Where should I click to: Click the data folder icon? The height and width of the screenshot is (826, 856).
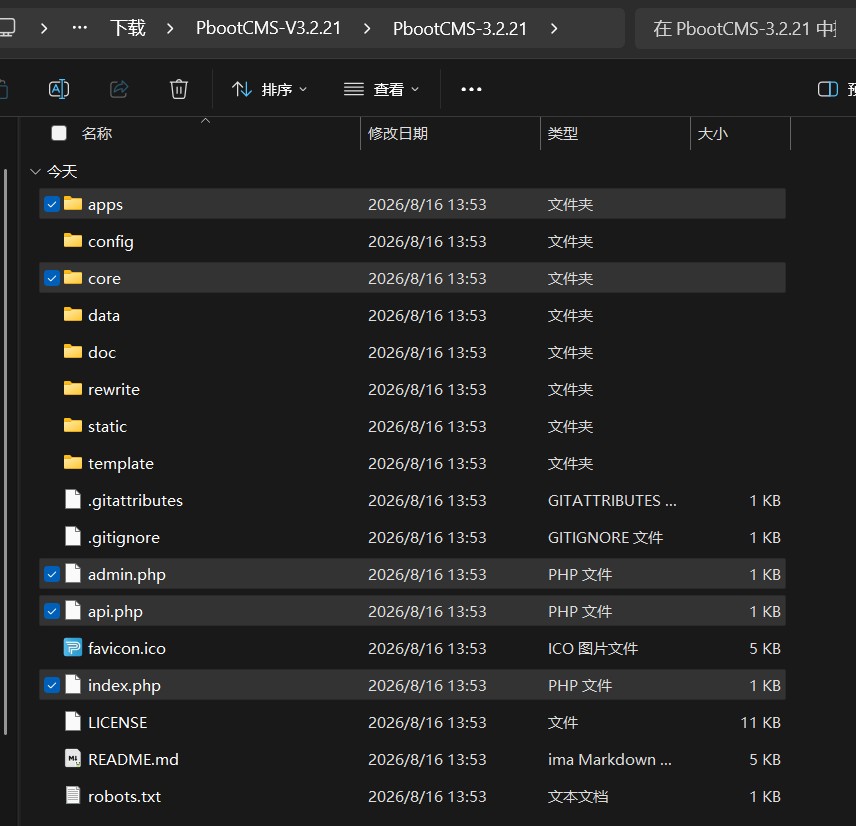click(x=73, y=314)
